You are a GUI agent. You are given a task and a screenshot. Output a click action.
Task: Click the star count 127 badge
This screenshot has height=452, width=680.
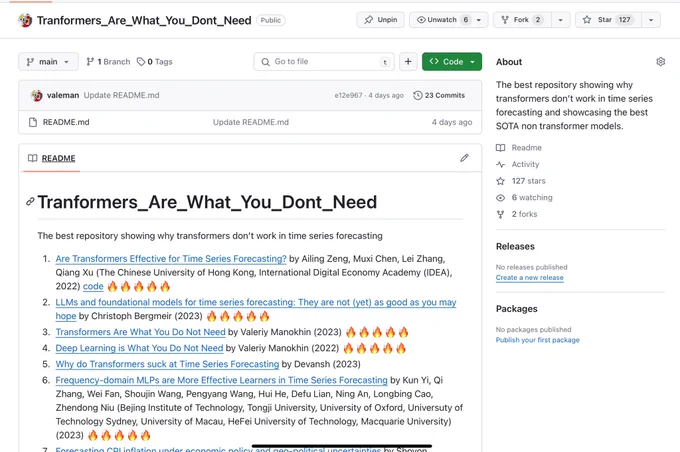click(x=624, y=20)
